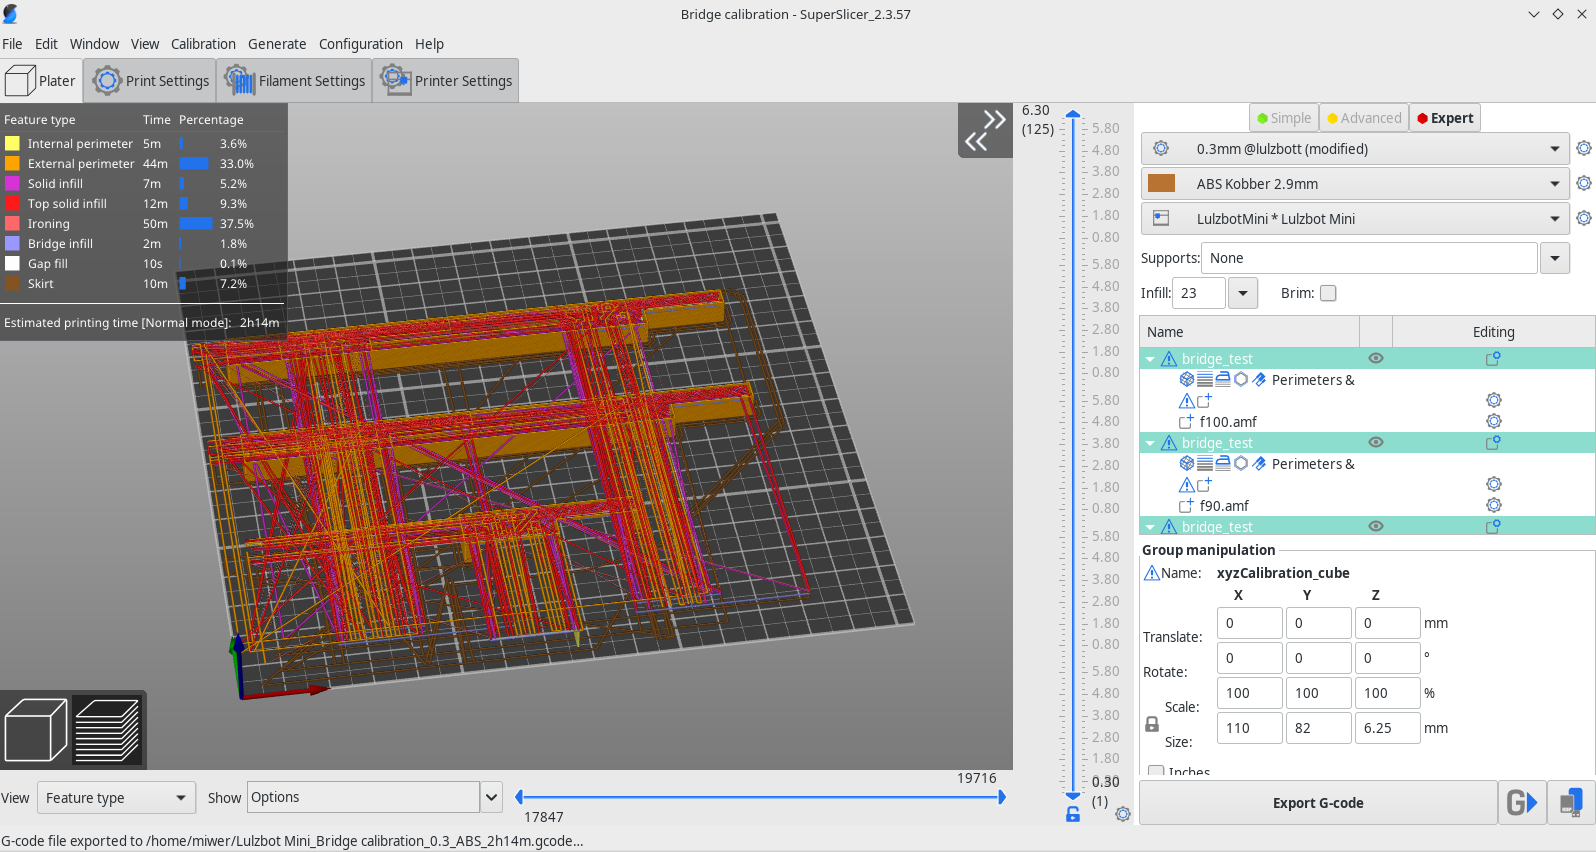Click first bridge_test editing add-settings icon

coord(1493,358)
